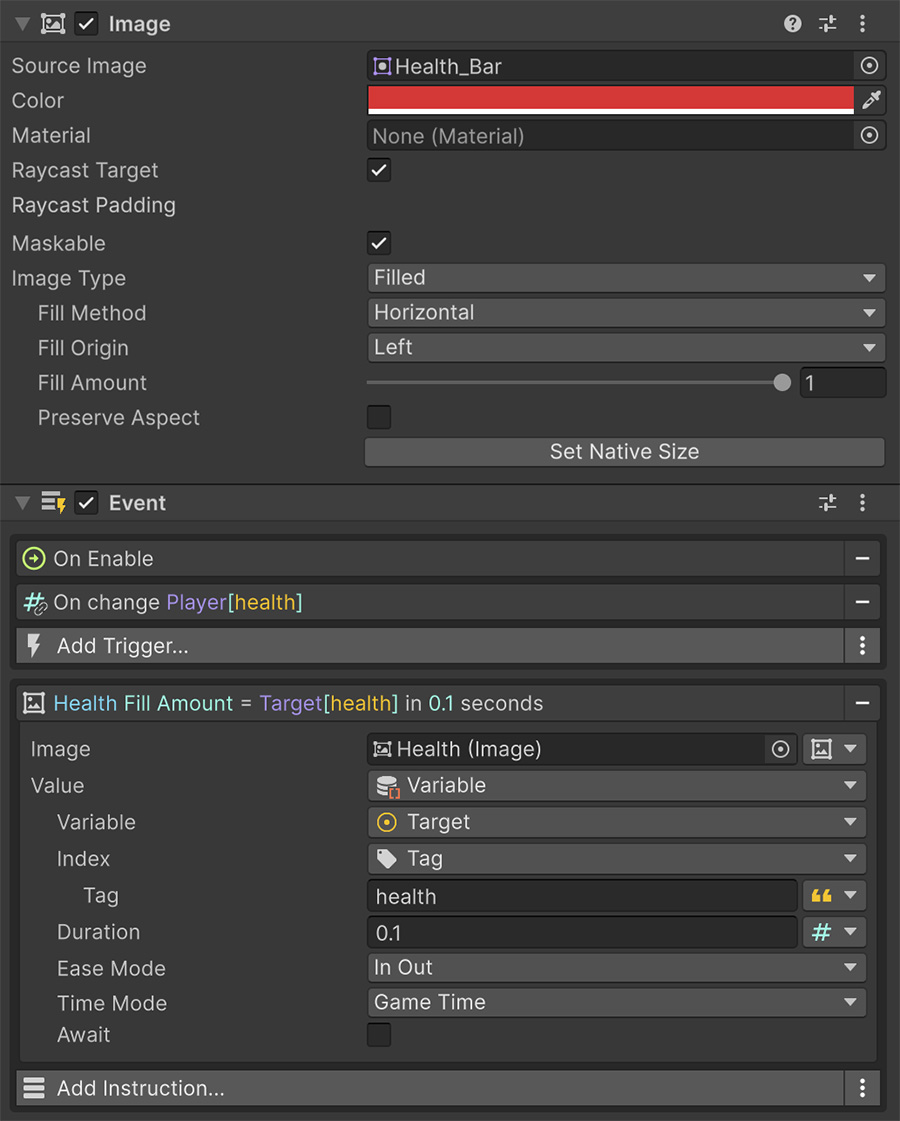Viewport: 900px width, 1121px height.
Task: Enable the Await checkbox
Action: [x=379, y=1034]
